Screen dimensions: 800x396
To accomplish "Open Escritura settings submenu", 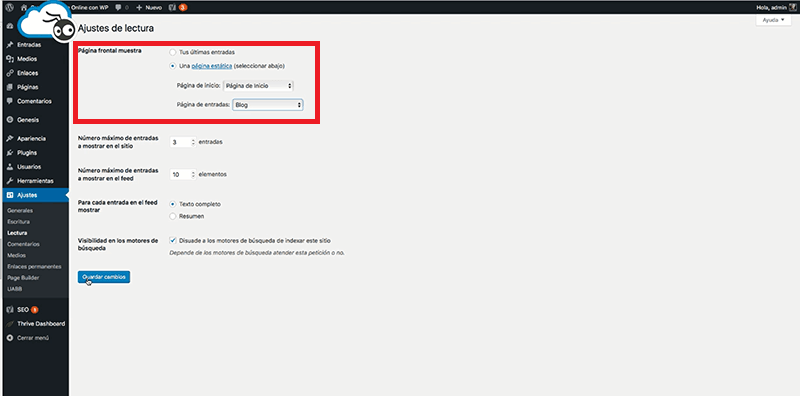I will (18, 221).
